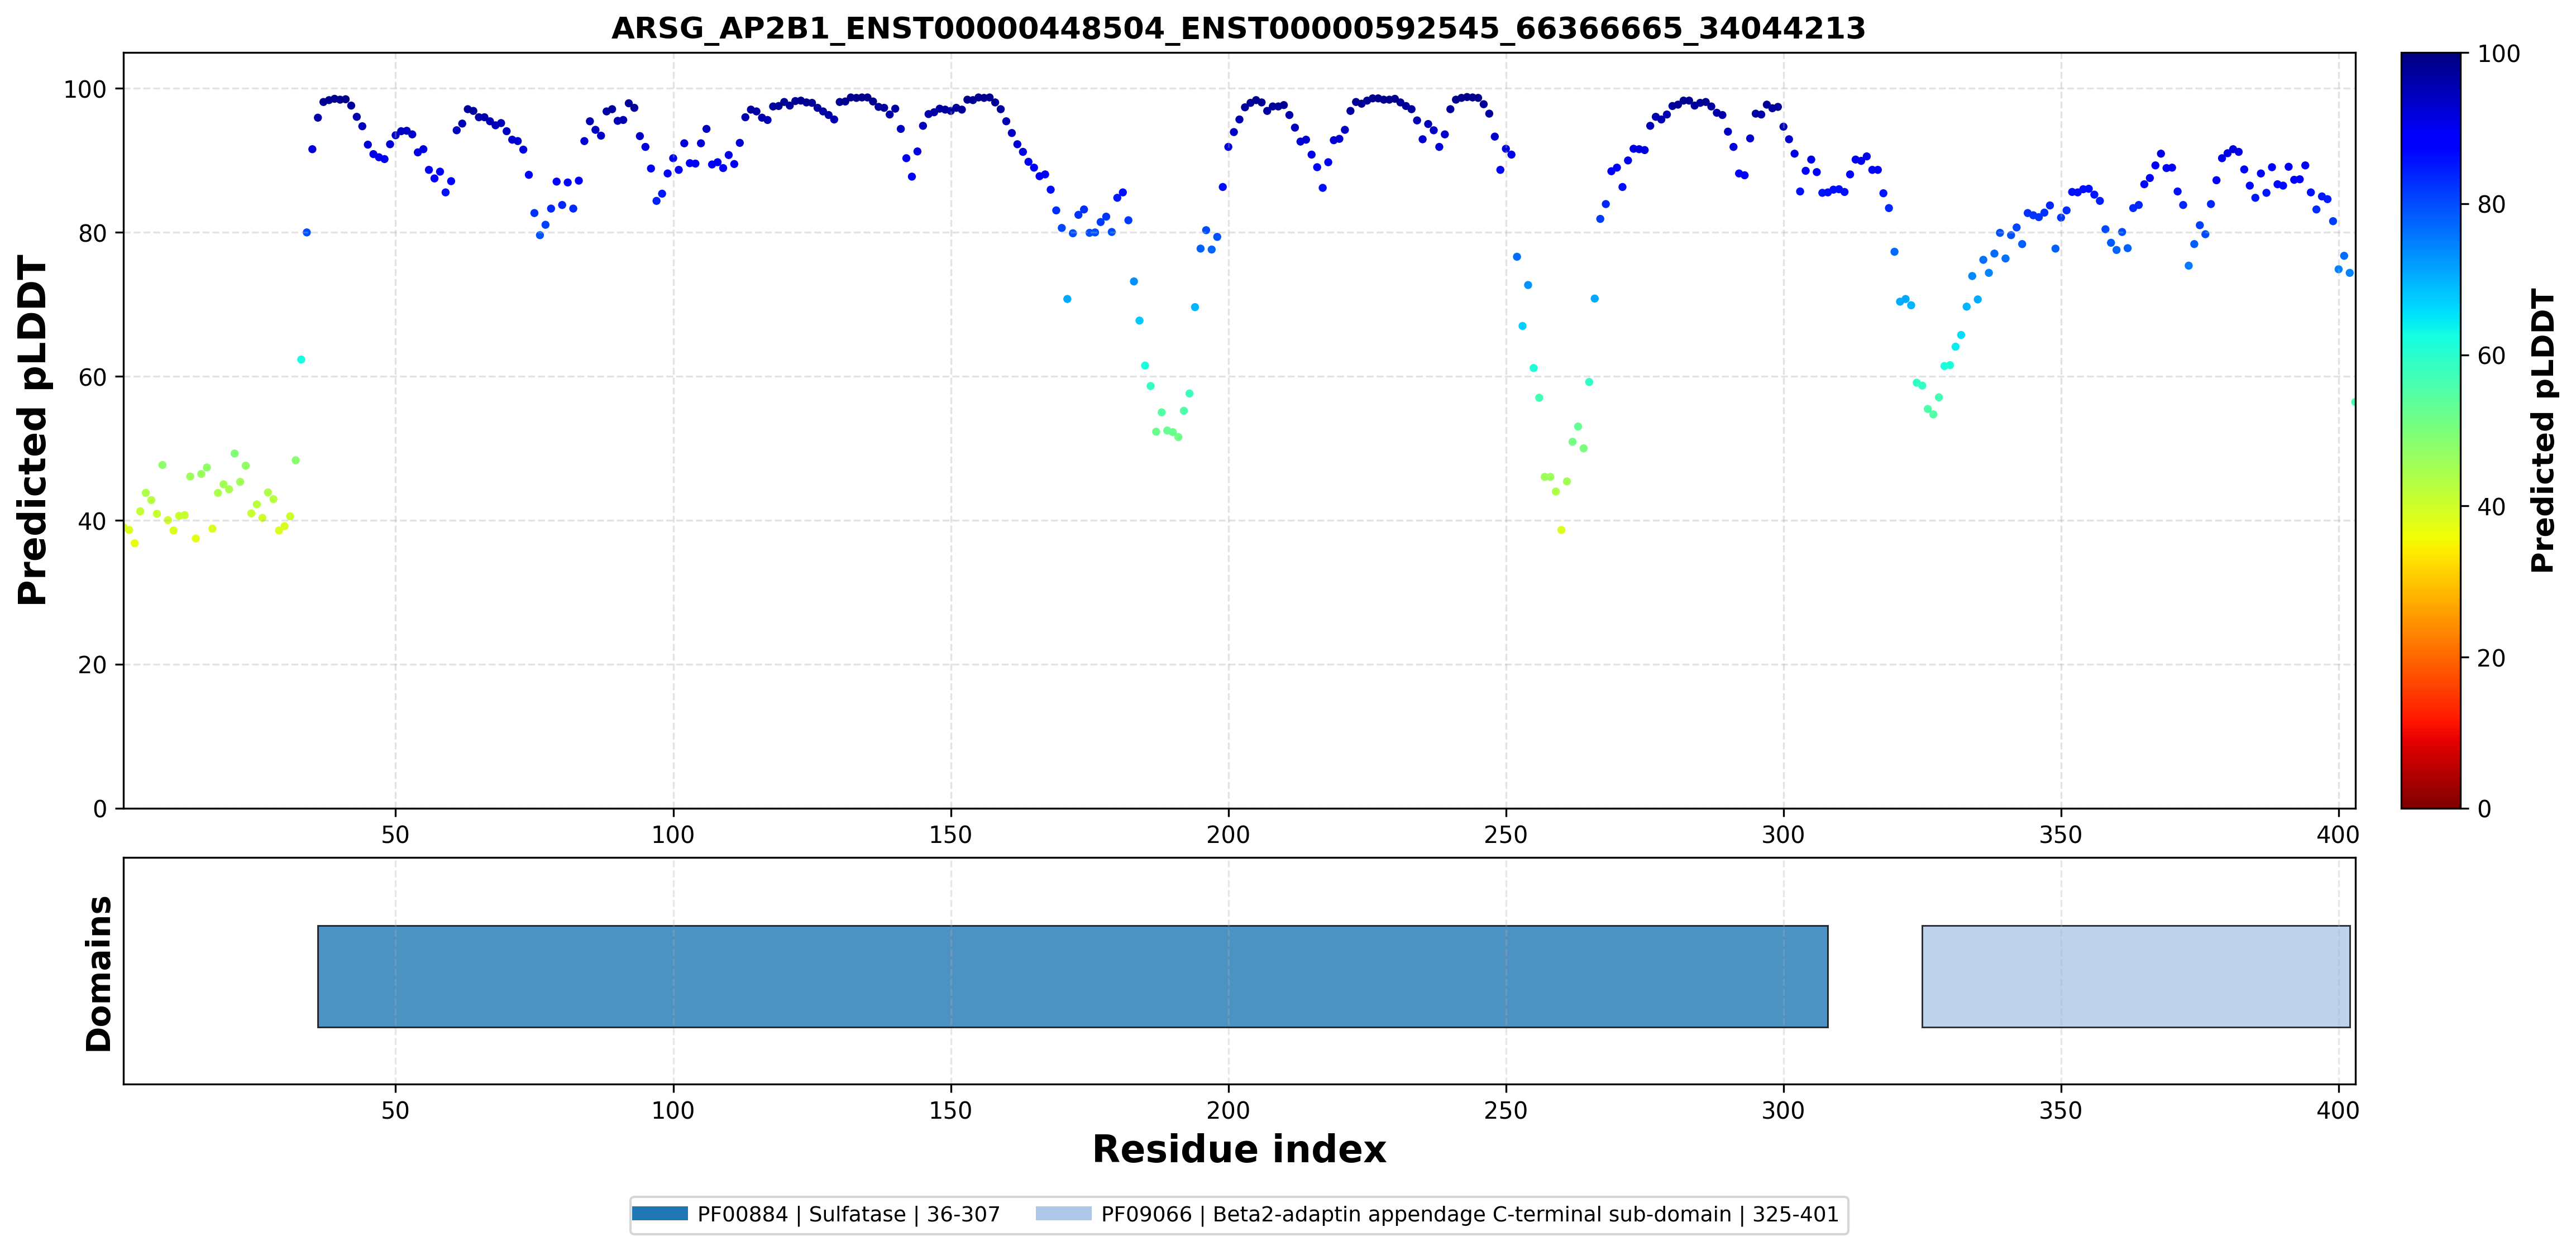This screenshot has width=2576, height=1251.
Task: Click the 20 tick on the y-axis
Action: point(92,665)
